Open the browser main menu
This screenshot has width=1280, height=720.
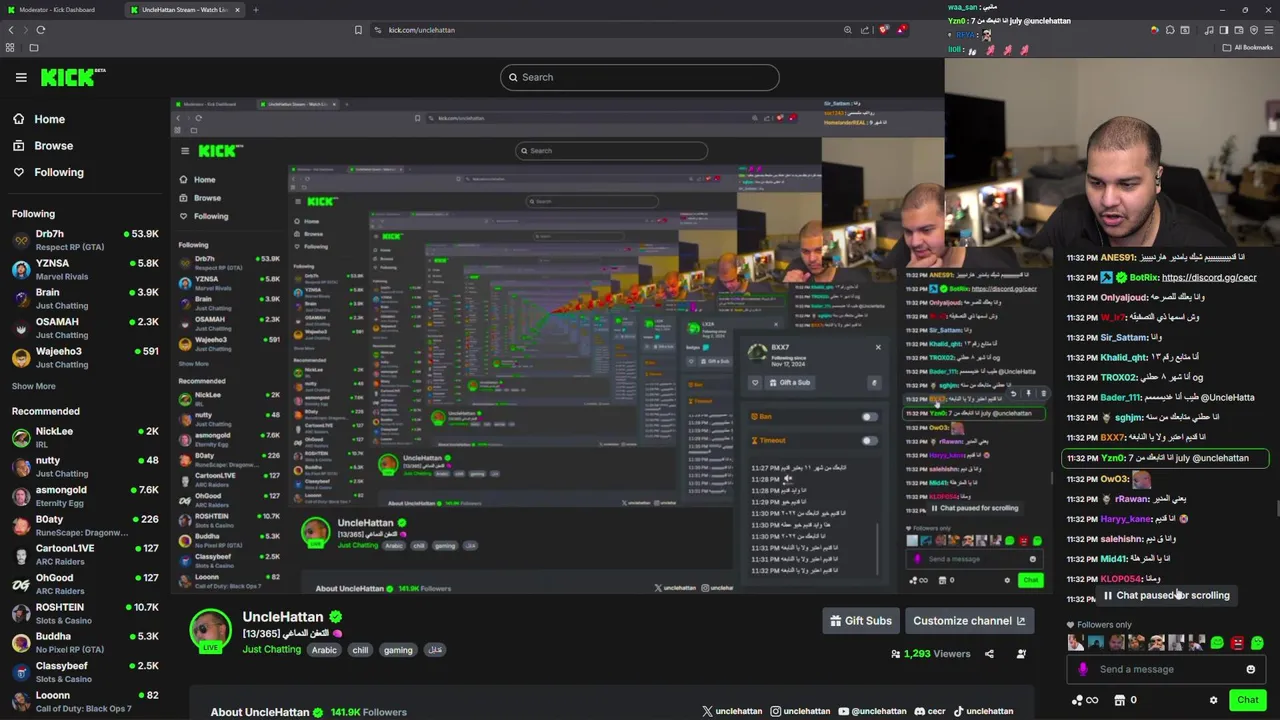(1268, 30)
